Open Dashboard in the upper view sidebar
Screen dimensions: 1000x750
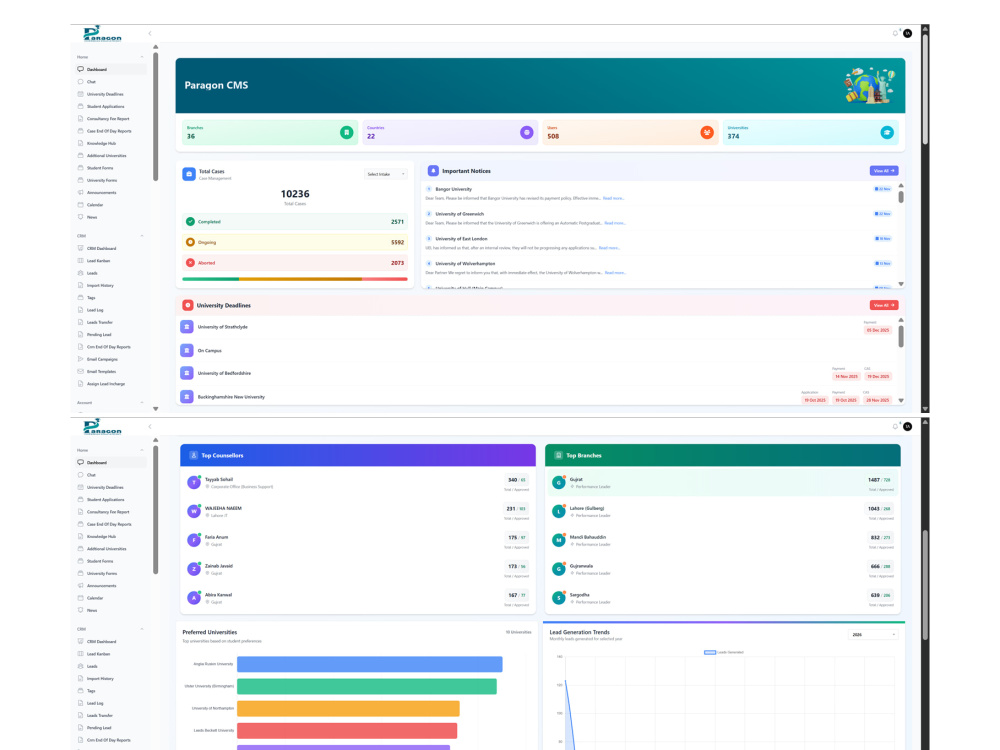[111, 70]
